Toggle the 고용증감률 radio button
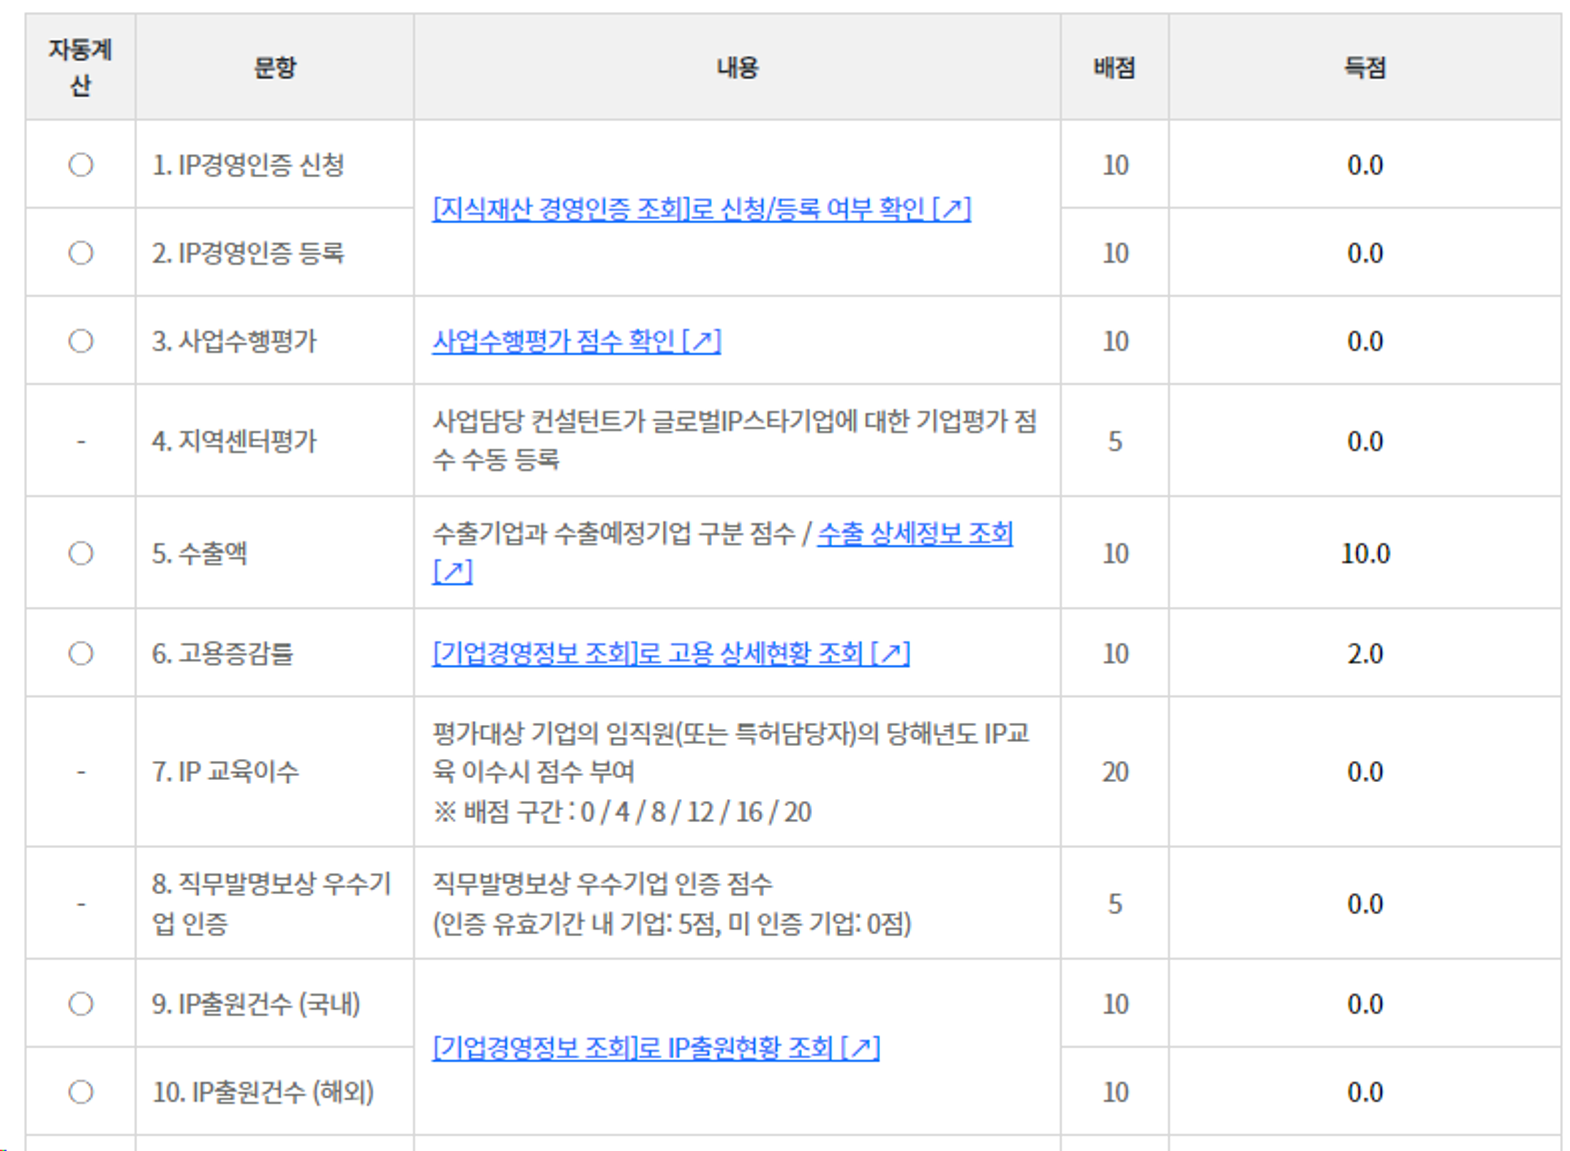This screenshot has width=1570, height=1151. [x=81, y=653]
